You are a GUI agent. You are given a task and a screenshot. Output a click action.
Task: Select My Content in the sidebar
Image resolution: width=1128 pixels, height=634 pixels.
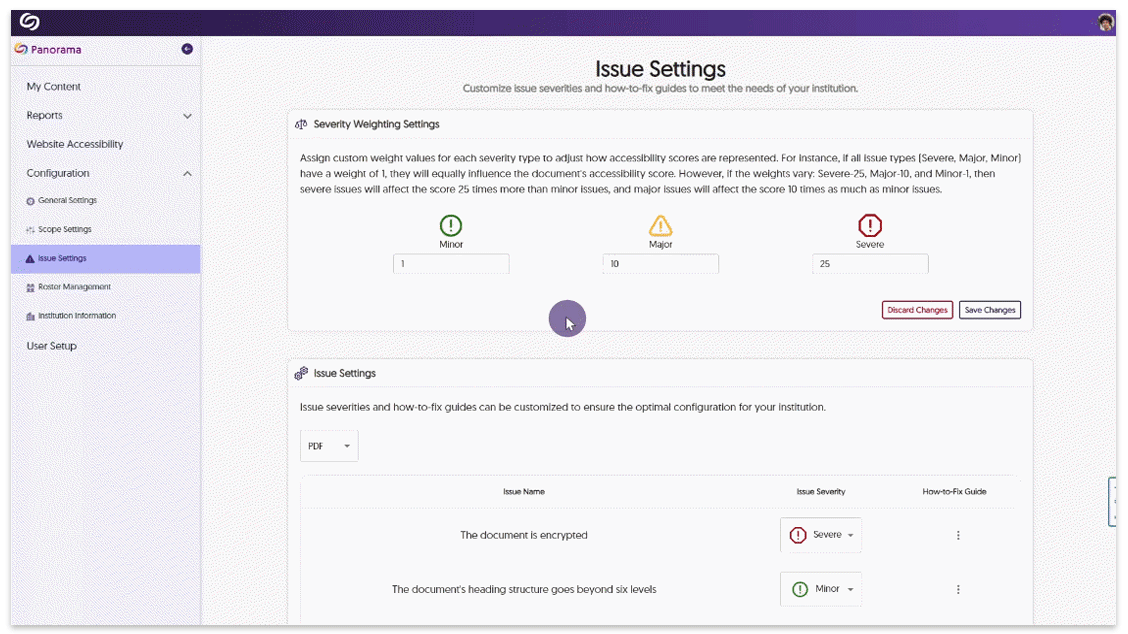(53, 86)
